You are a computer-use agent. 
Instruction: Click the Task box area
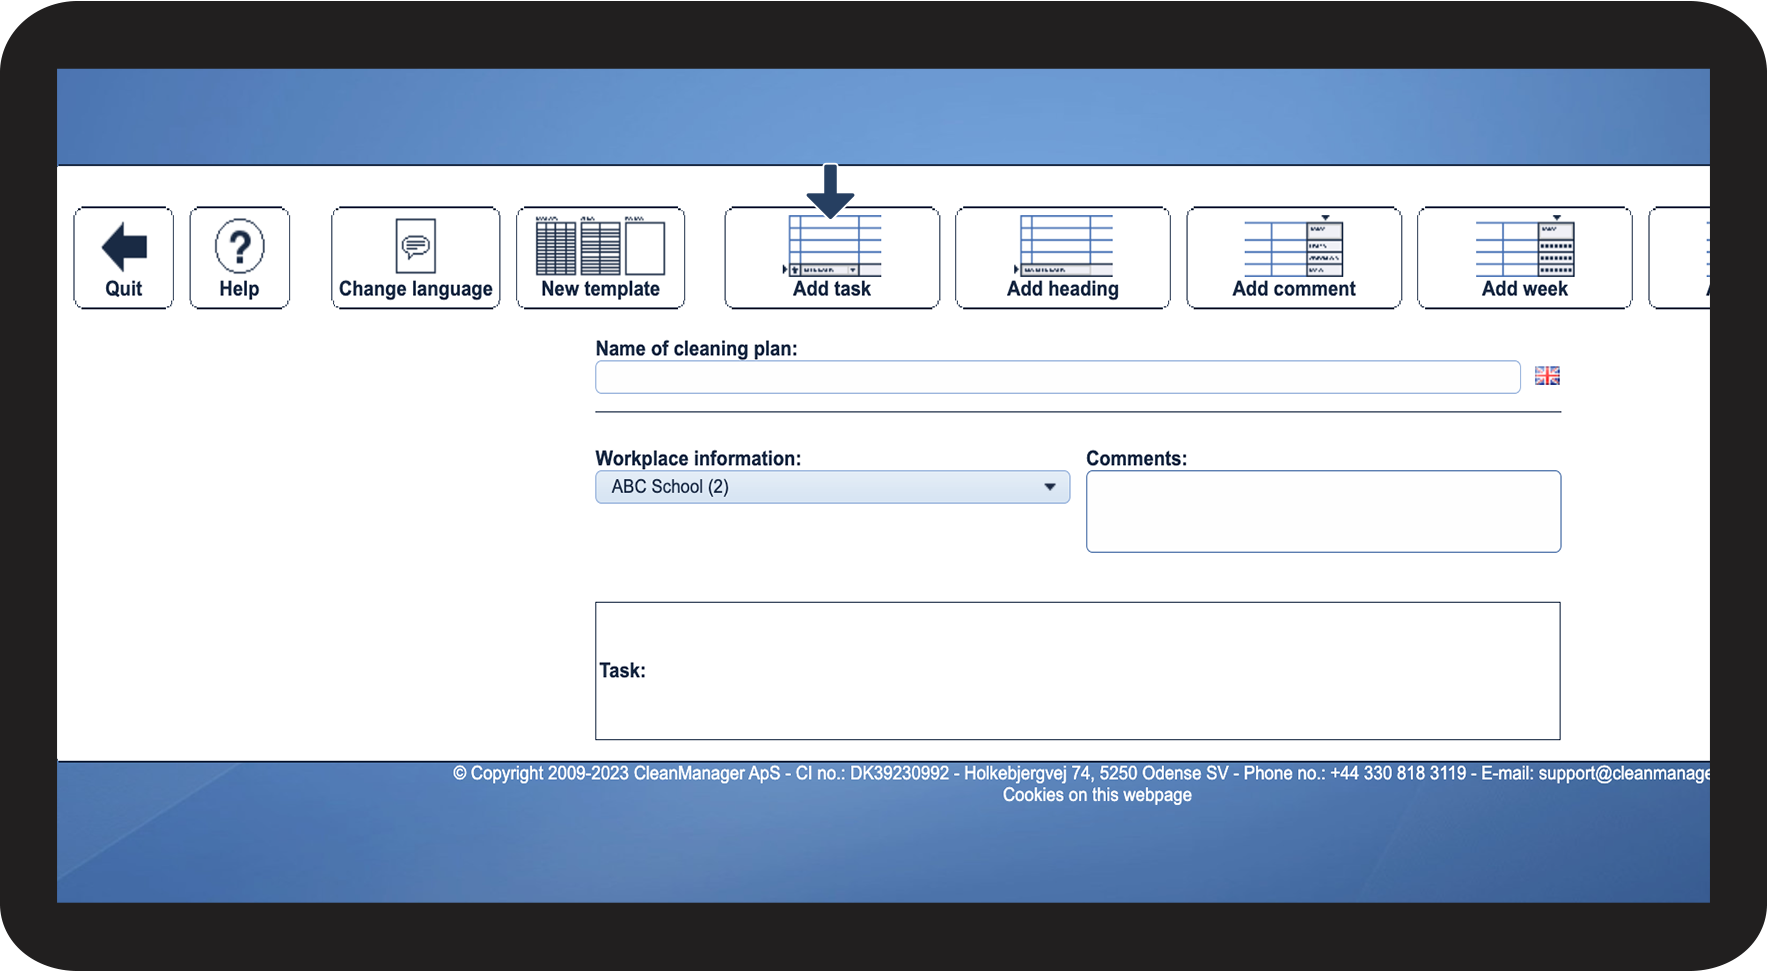tap(1077, 670)
